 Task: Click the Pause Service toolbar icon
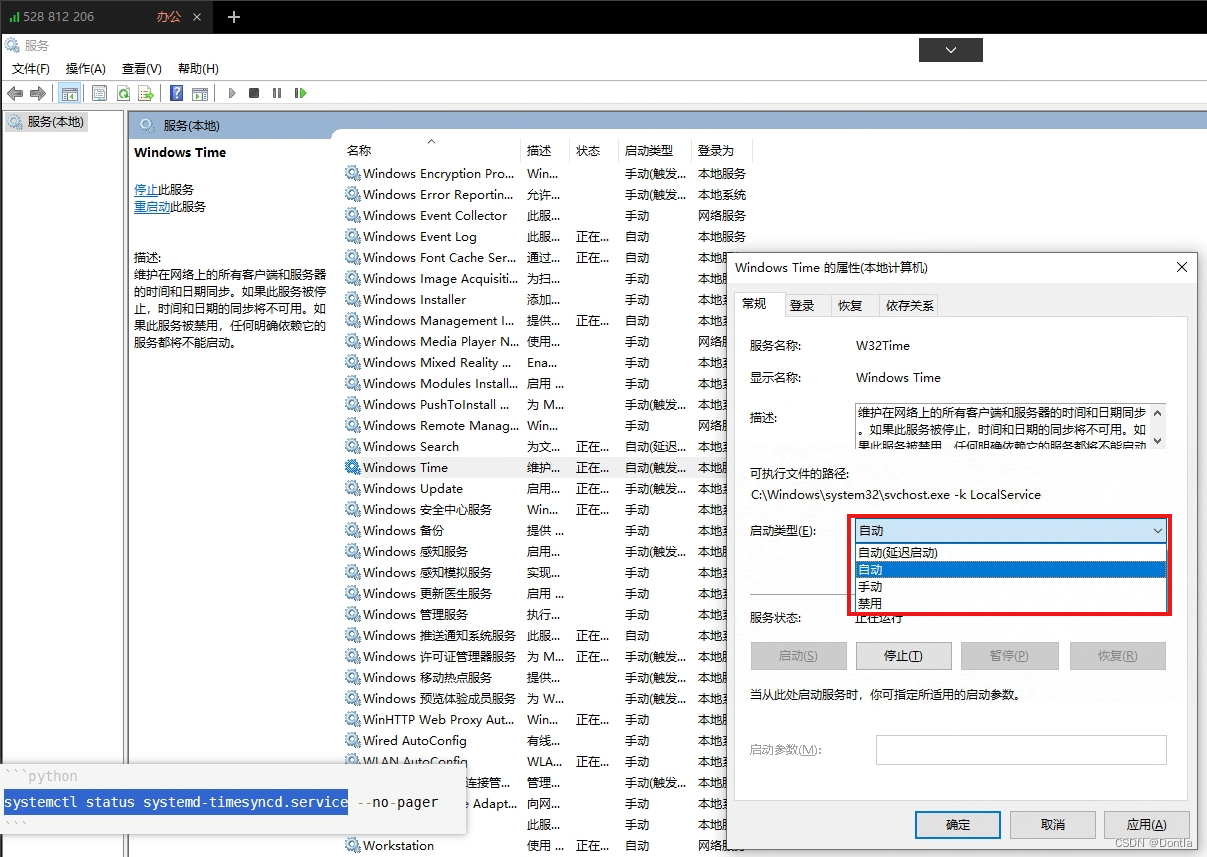pyautogui.click(x=277, y=93)
